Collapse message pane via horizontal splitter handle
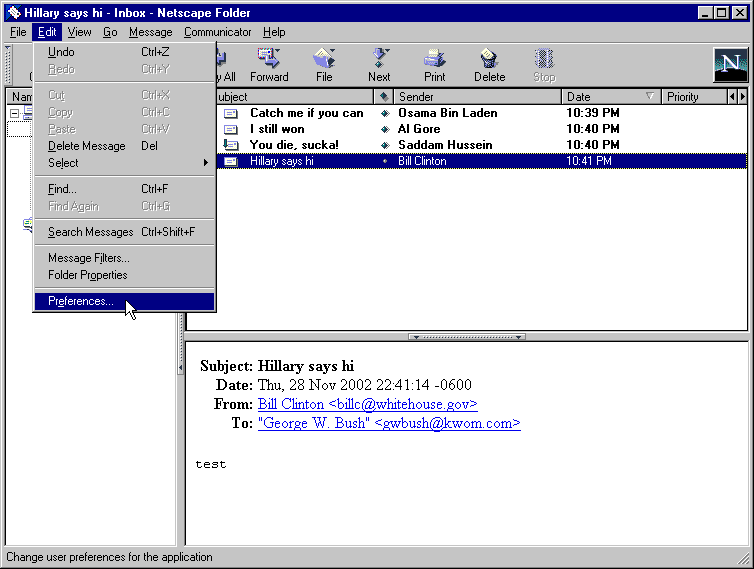The width and height of the screenshot is (754, 569). point(466,337)
